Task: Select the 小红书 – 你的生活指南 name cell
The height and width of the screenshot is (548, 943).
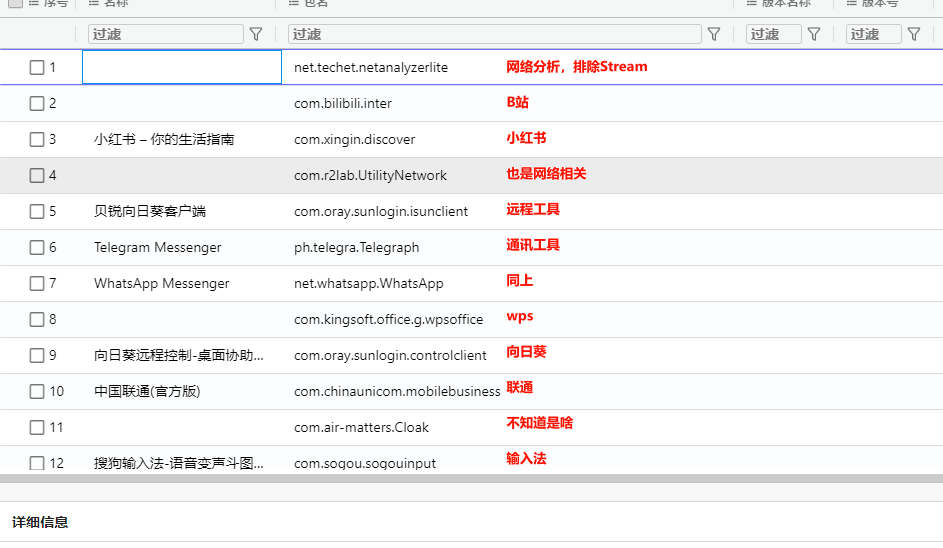Action: (x=164, y=140)
